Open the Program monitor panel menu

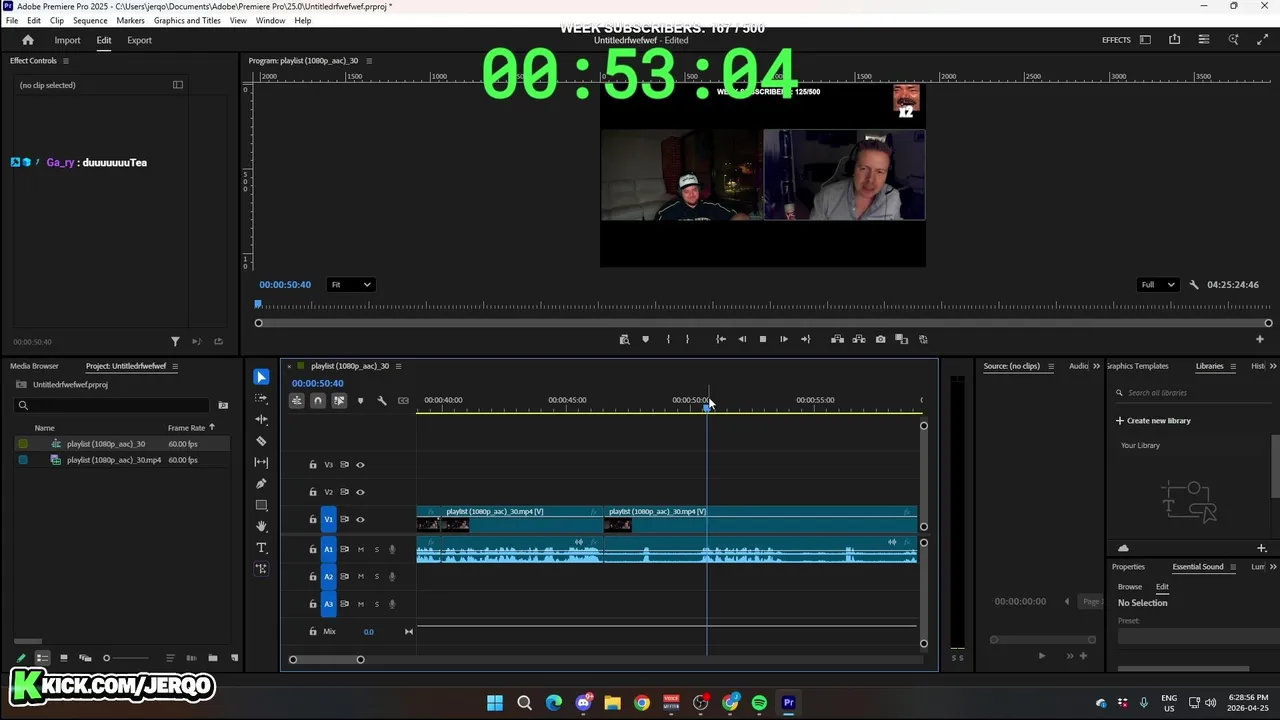pyautogui.click(x=369, y=61)
